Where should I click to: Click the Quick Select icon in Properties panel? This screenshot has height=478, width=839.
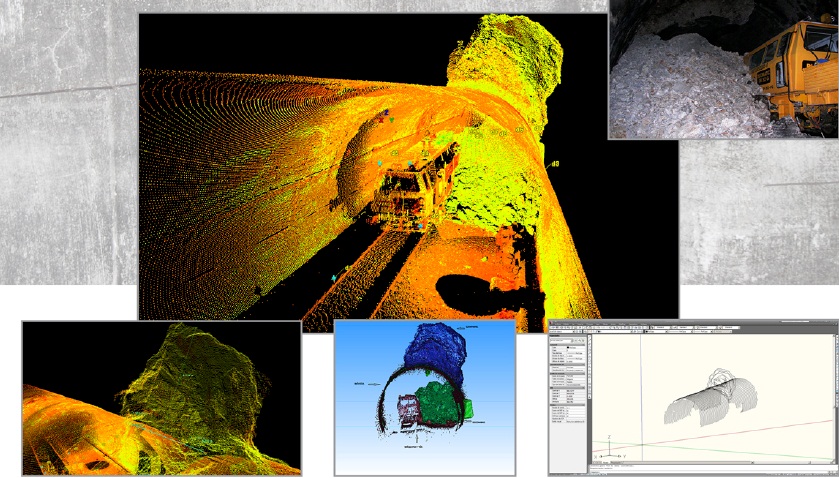coord(584,341)
